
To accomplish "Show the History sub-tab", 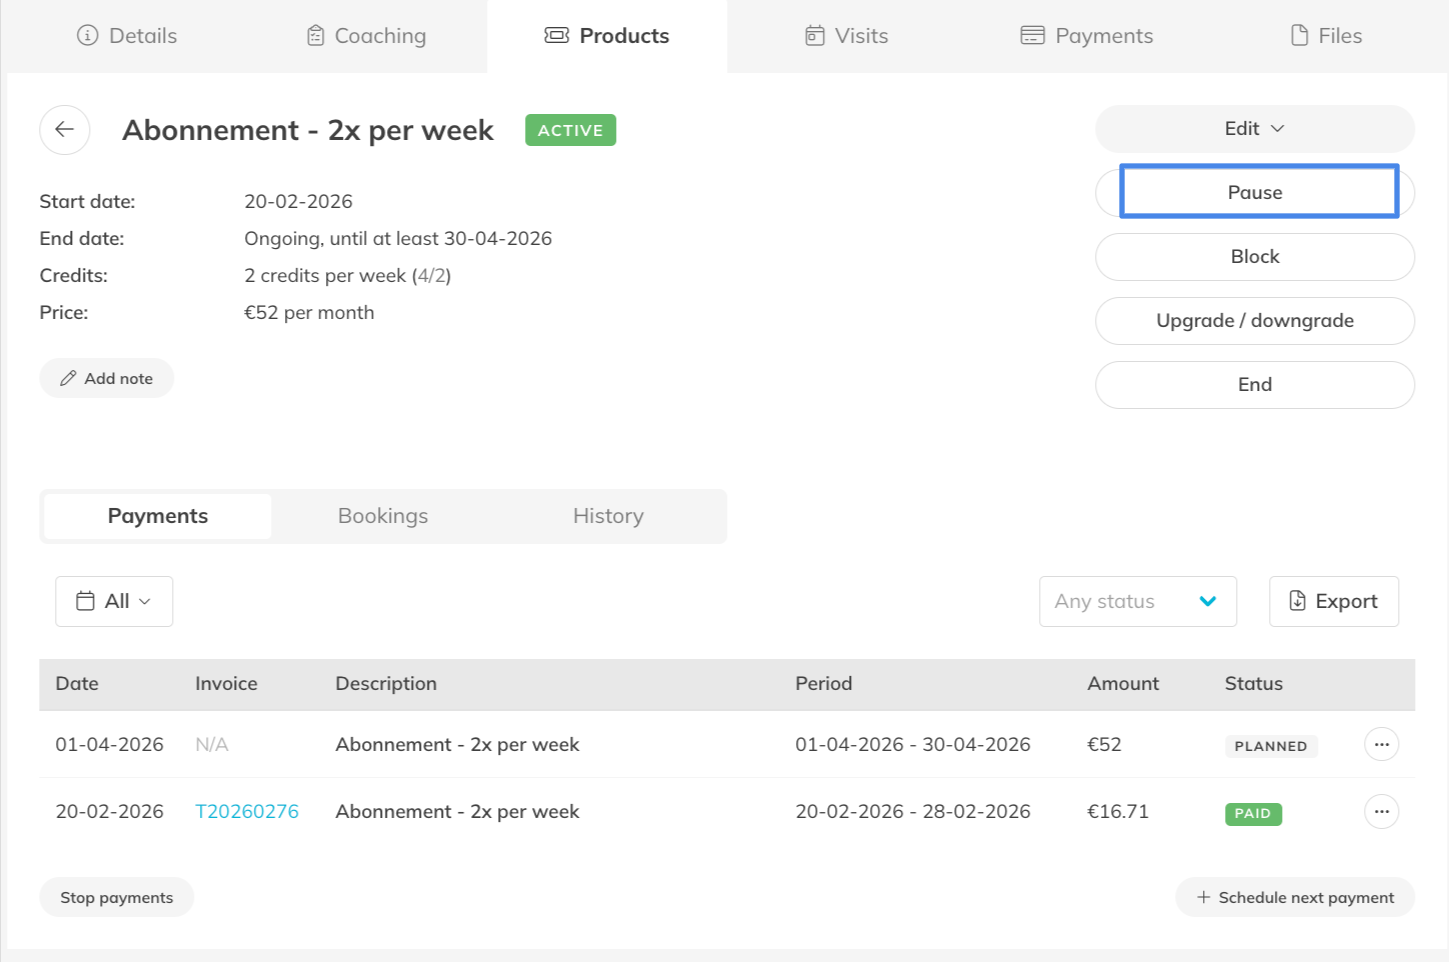I will (608, 516).
